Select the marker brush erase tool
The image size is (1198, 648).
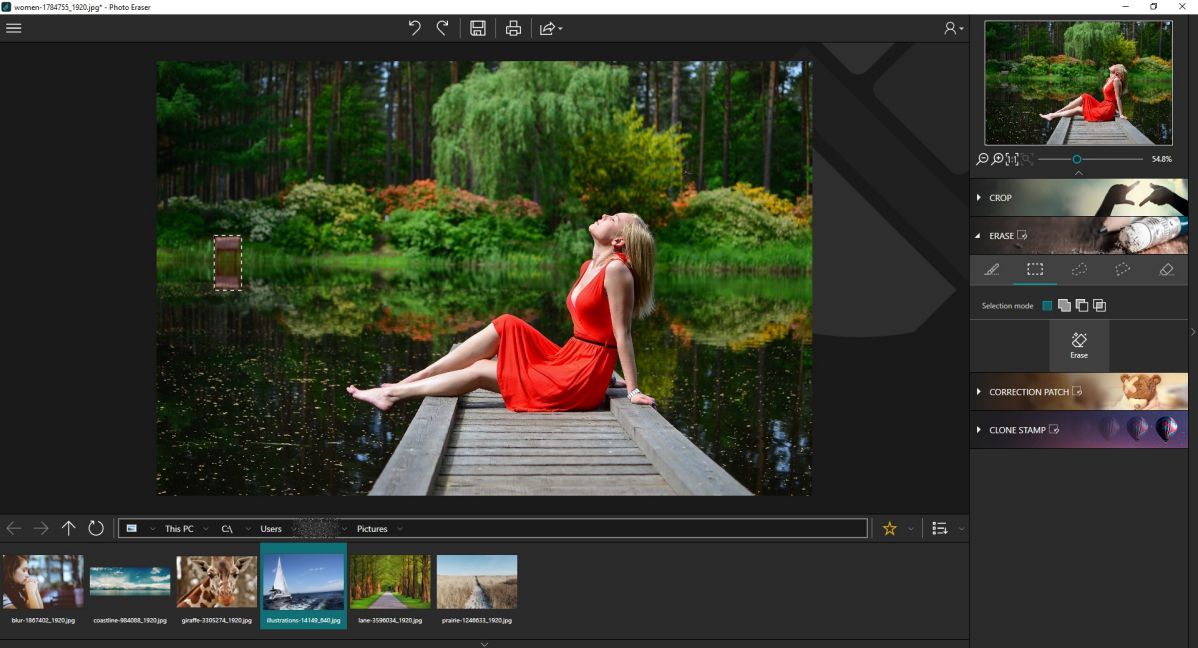[x=991, y=270]
